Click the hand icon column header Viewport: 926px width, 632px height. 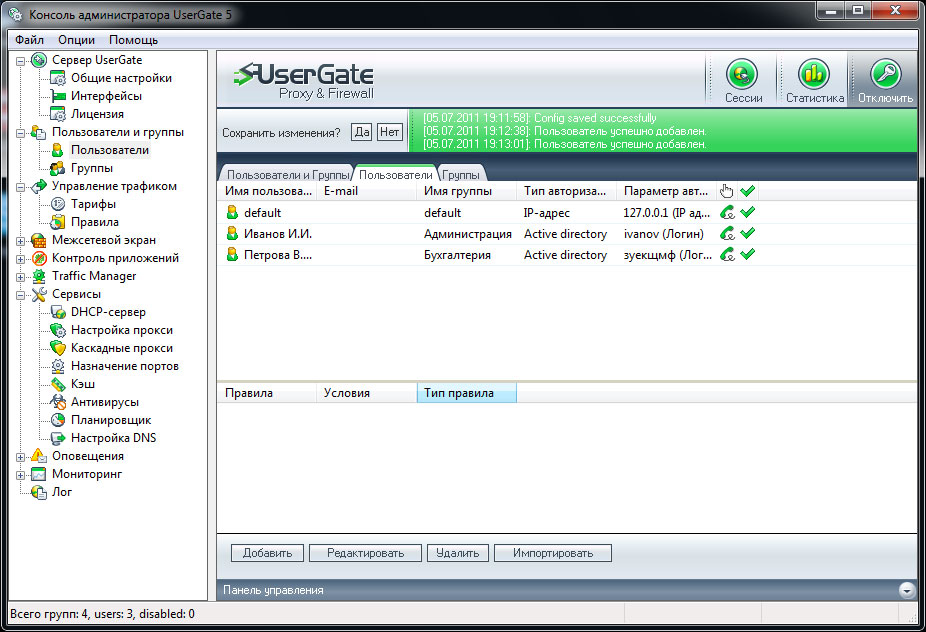(726, 191)
